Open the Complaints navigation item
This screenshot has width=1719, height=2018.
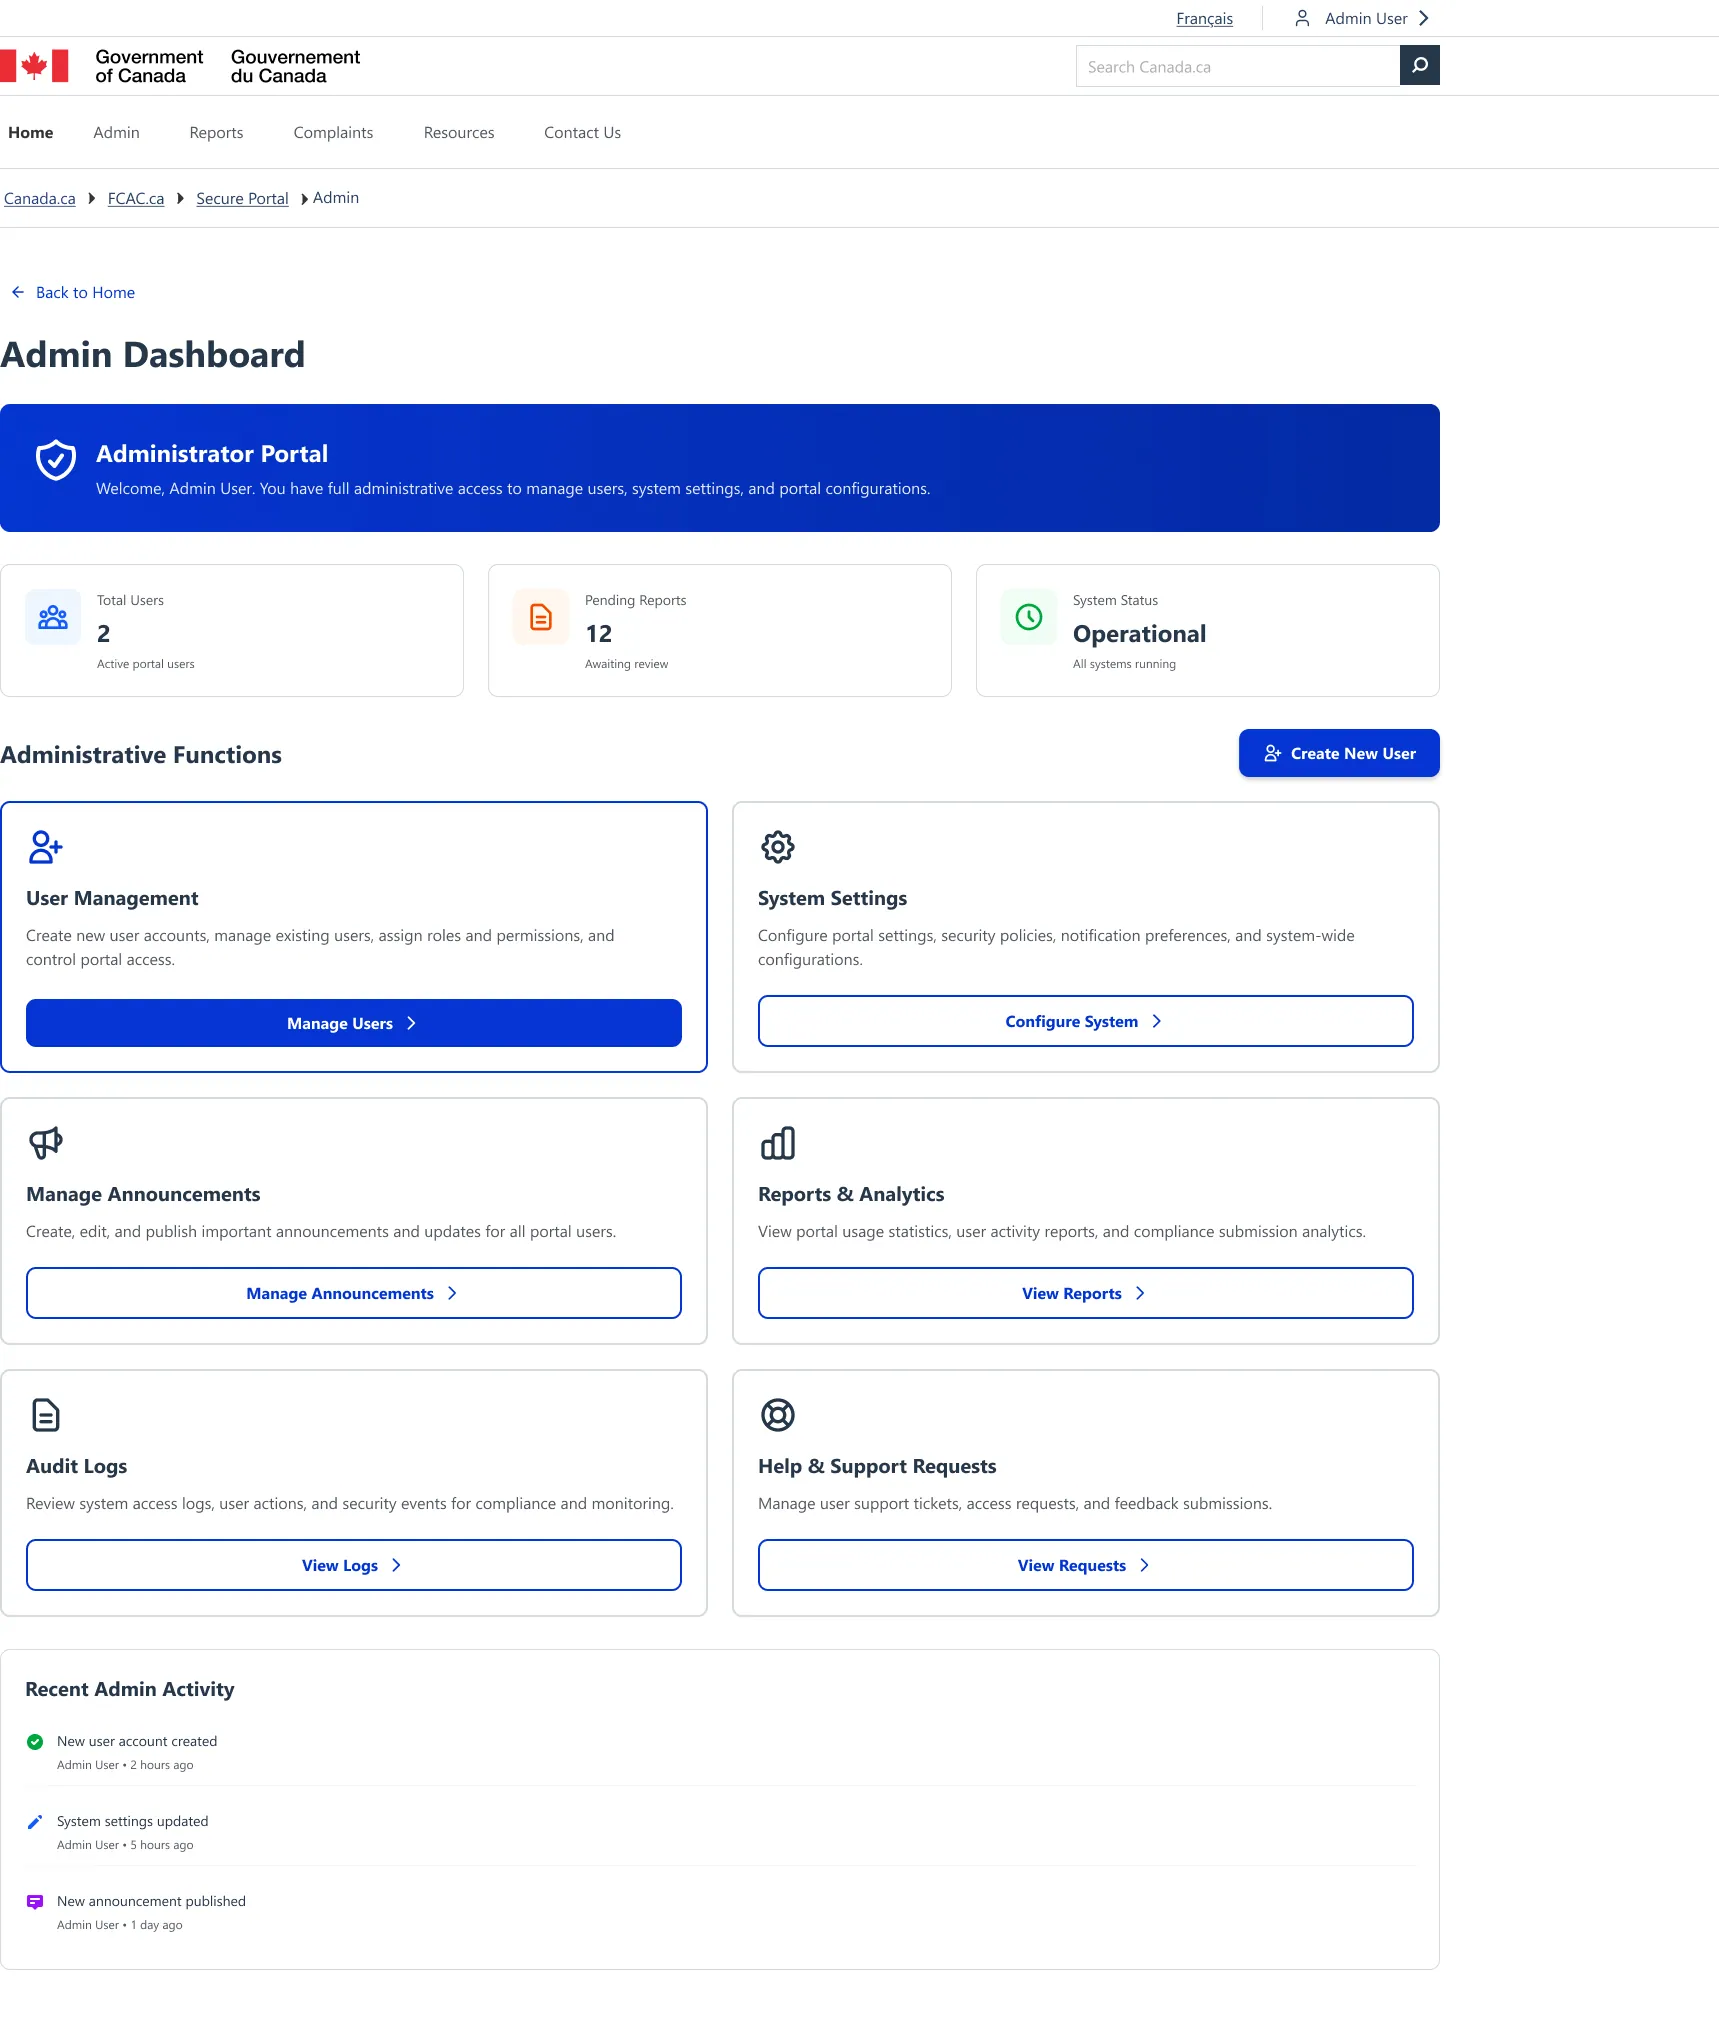(x=333, y=133)
